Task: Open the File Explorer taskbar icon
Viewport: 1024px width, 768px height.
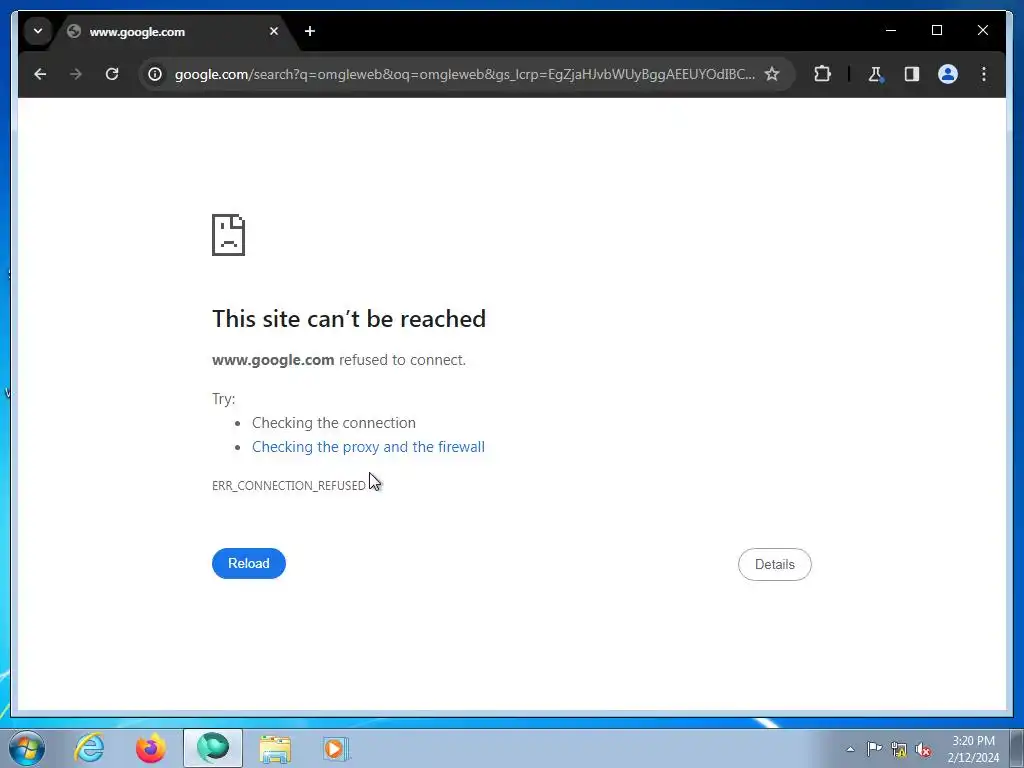Action: (x=275, y=748)
